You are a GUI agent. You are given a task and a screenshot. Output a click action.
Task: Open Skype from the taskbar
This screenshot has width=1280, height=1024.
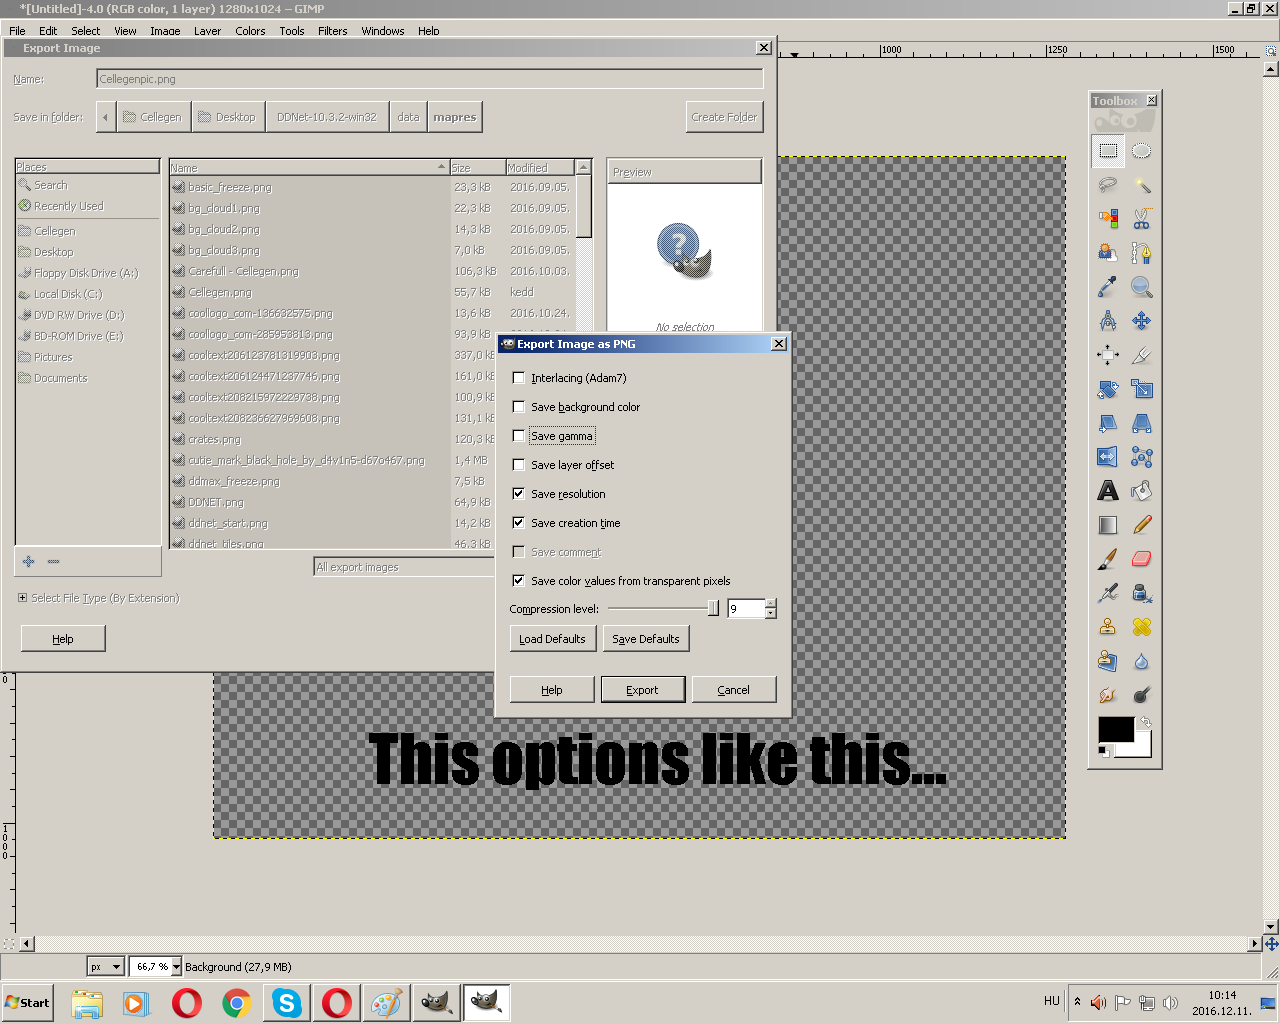tap(287, 1002)
